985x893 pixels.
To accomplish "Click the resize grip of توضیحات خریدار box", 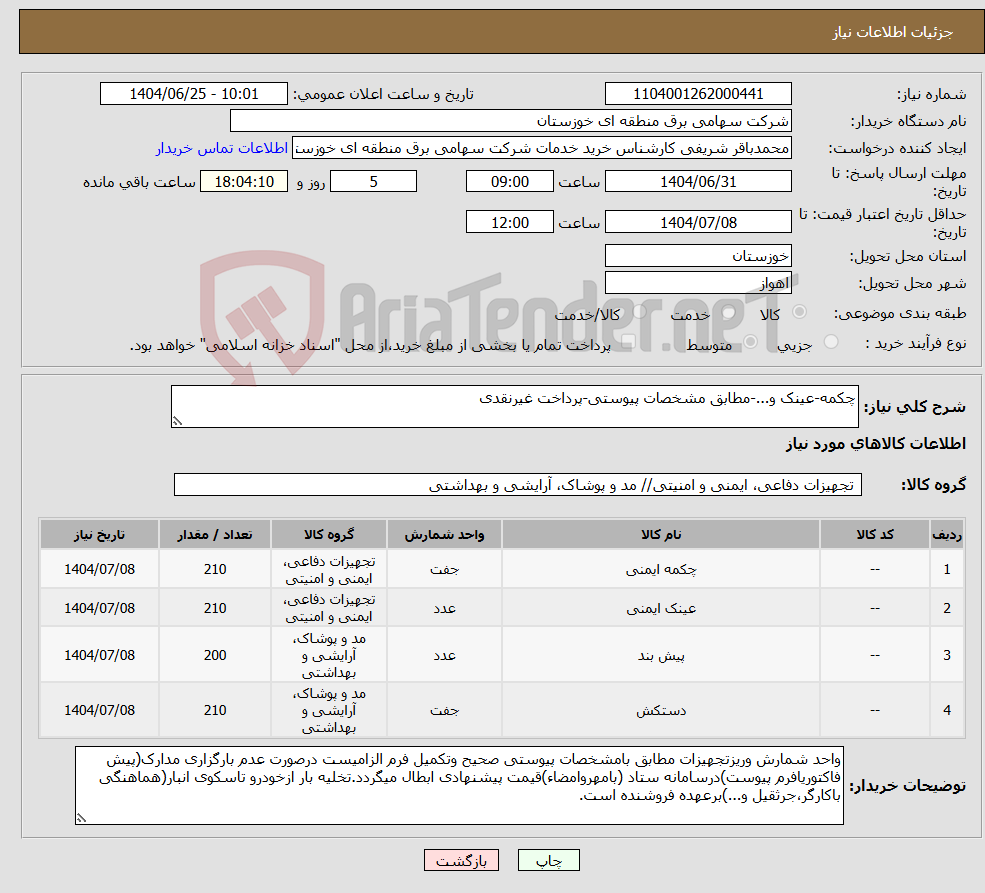I will 84,816.
